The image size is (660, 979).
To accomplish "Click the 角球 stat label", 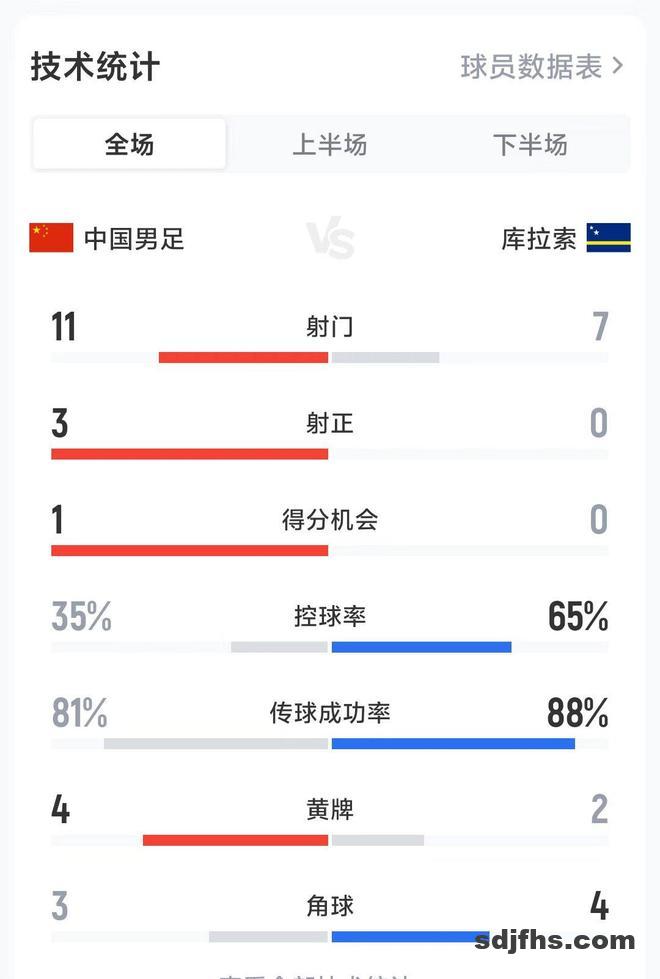I will click(x=329, y=906).
